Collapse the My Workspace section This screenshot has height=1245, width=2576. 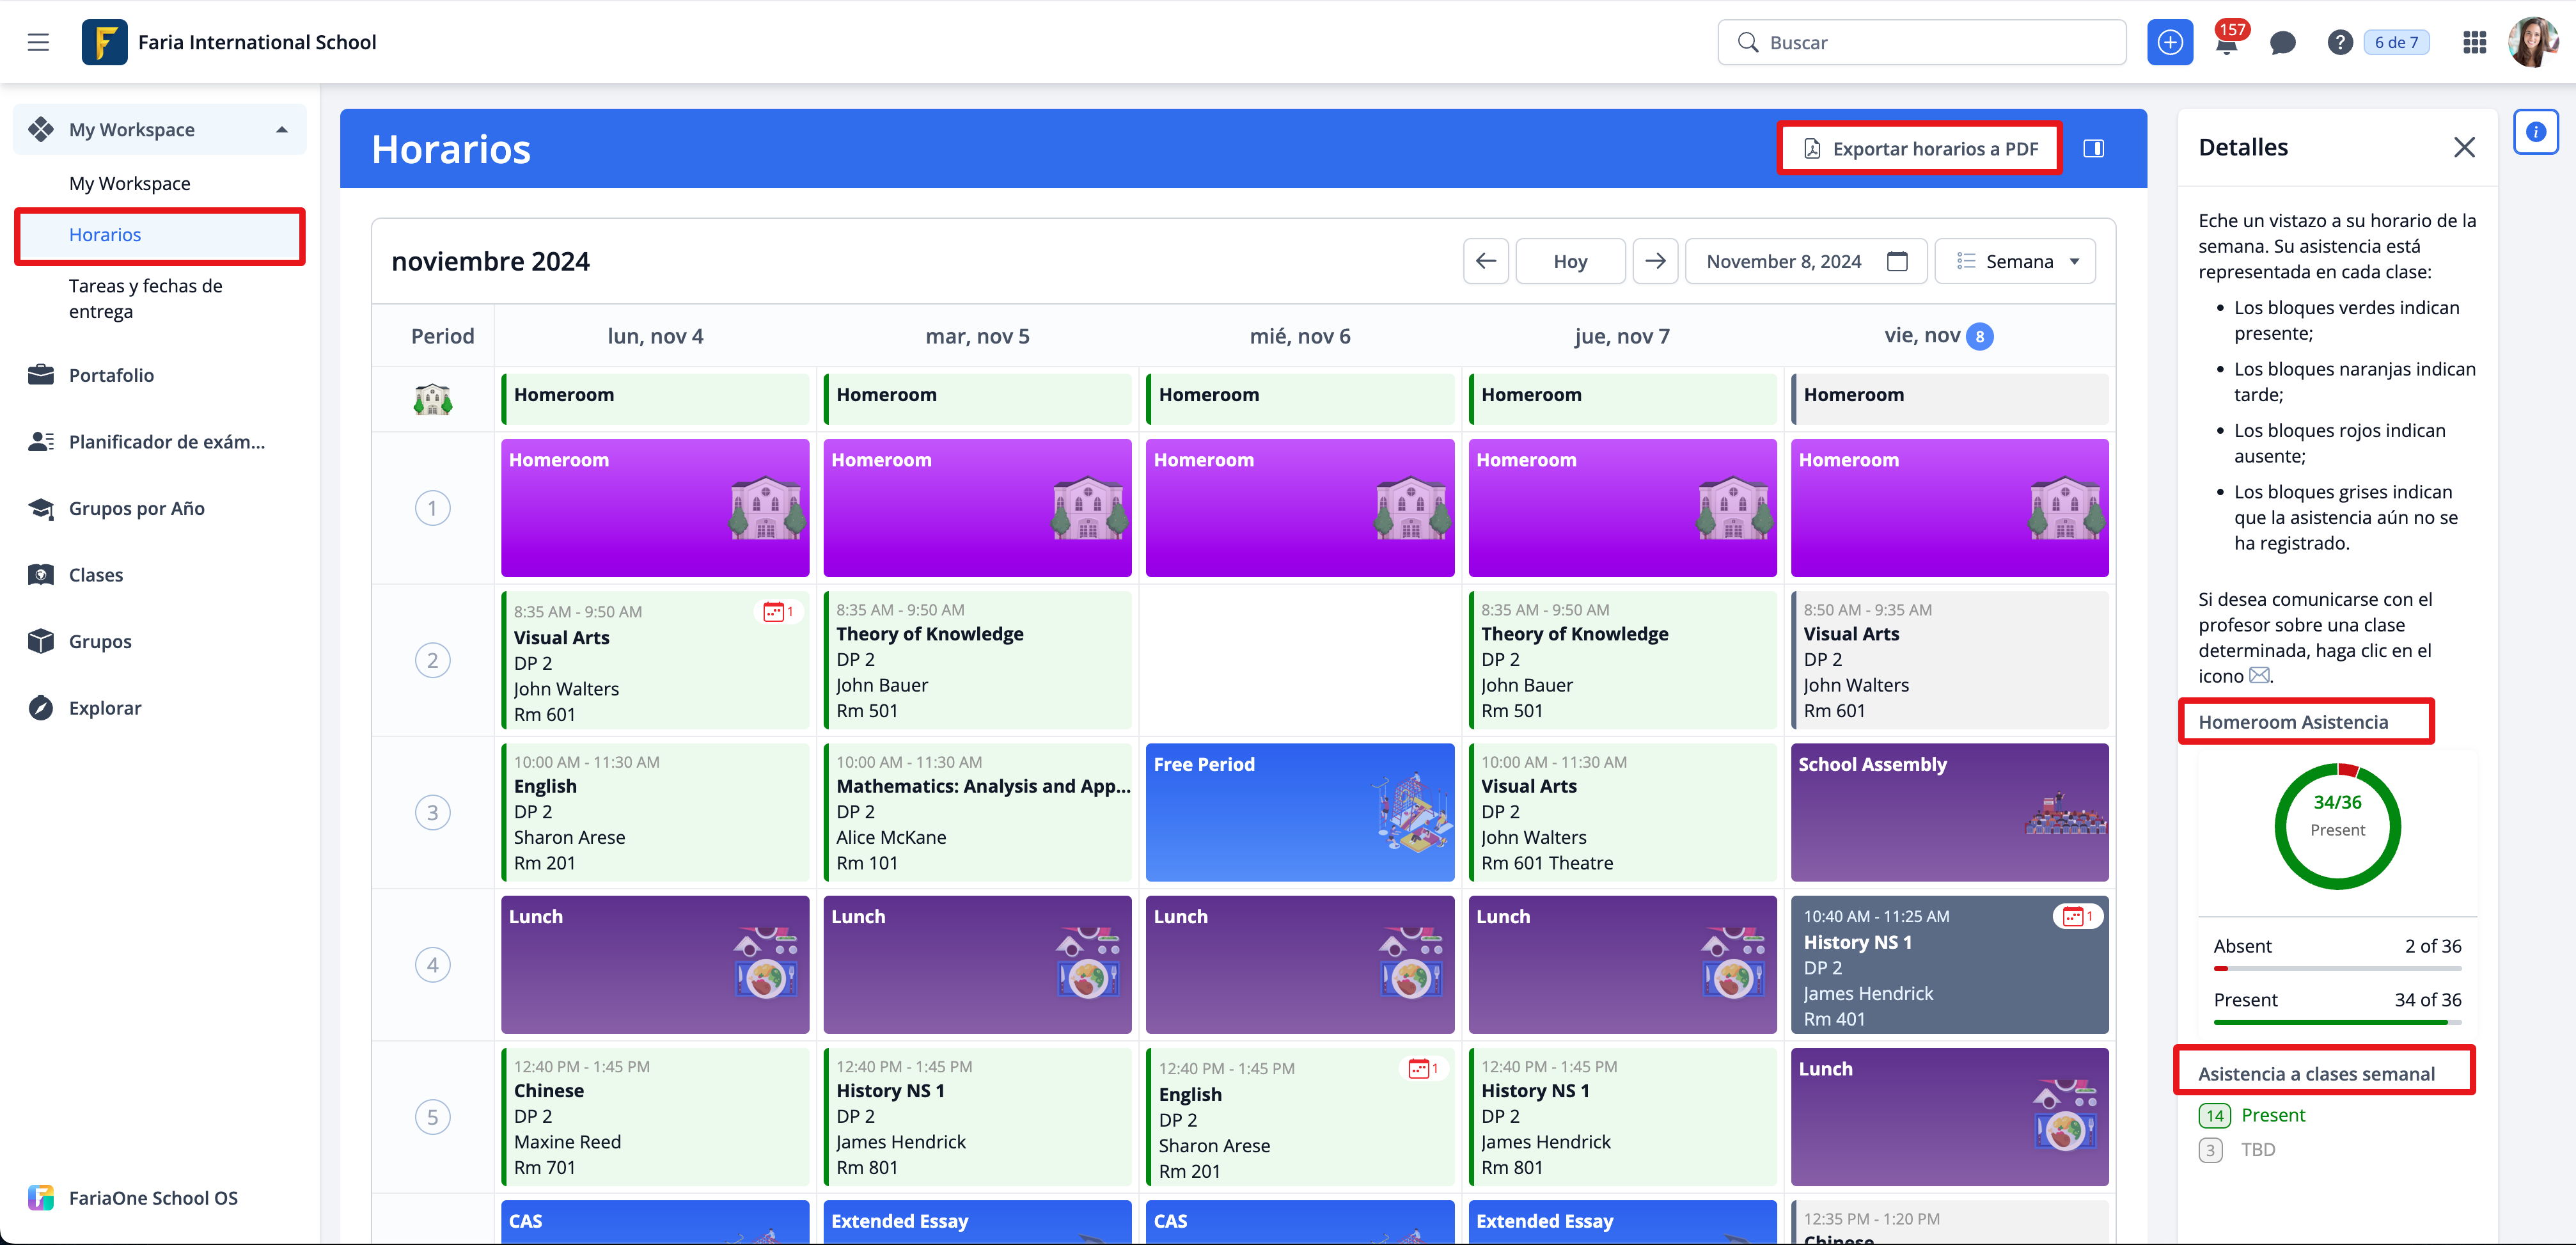point(282,130)
